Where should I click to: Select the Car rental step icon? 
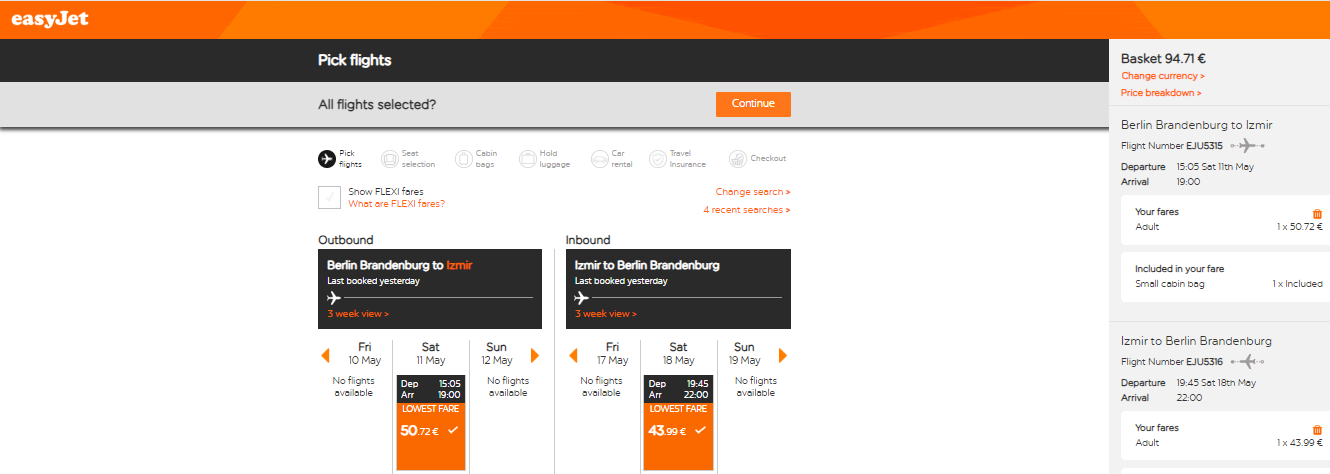(x=600, y=158)
